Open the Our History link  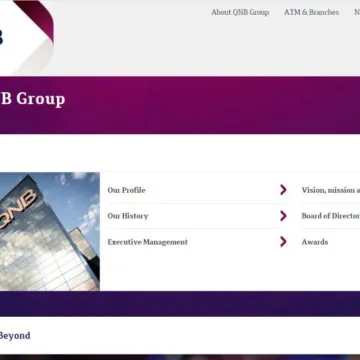click(x=128, y=216)
